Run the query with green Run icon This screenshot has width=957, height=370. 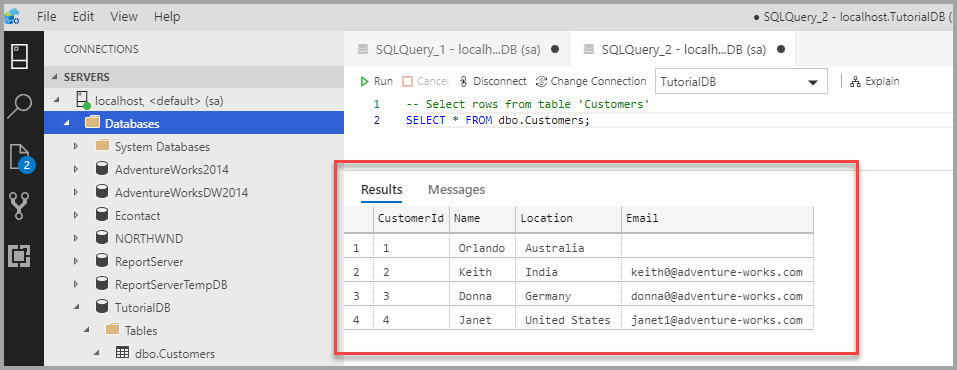(377, 81)
